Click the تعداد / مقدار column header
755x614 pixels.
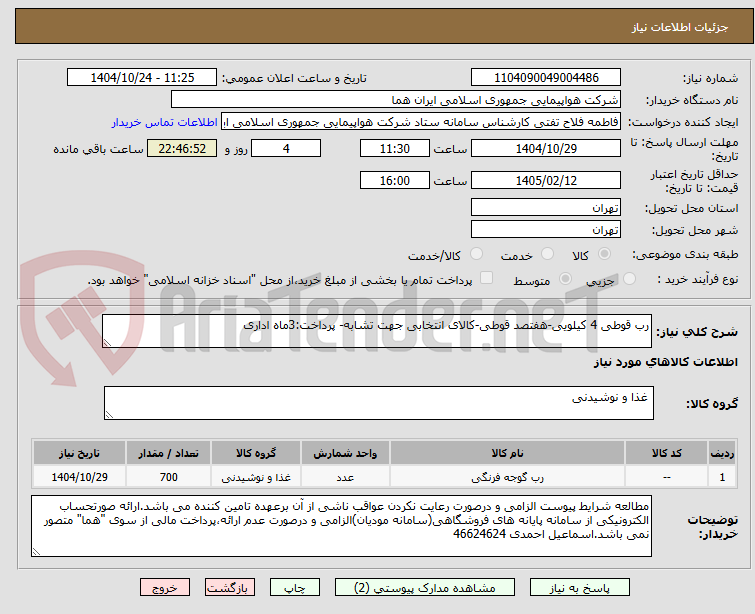tap(169, 453)
